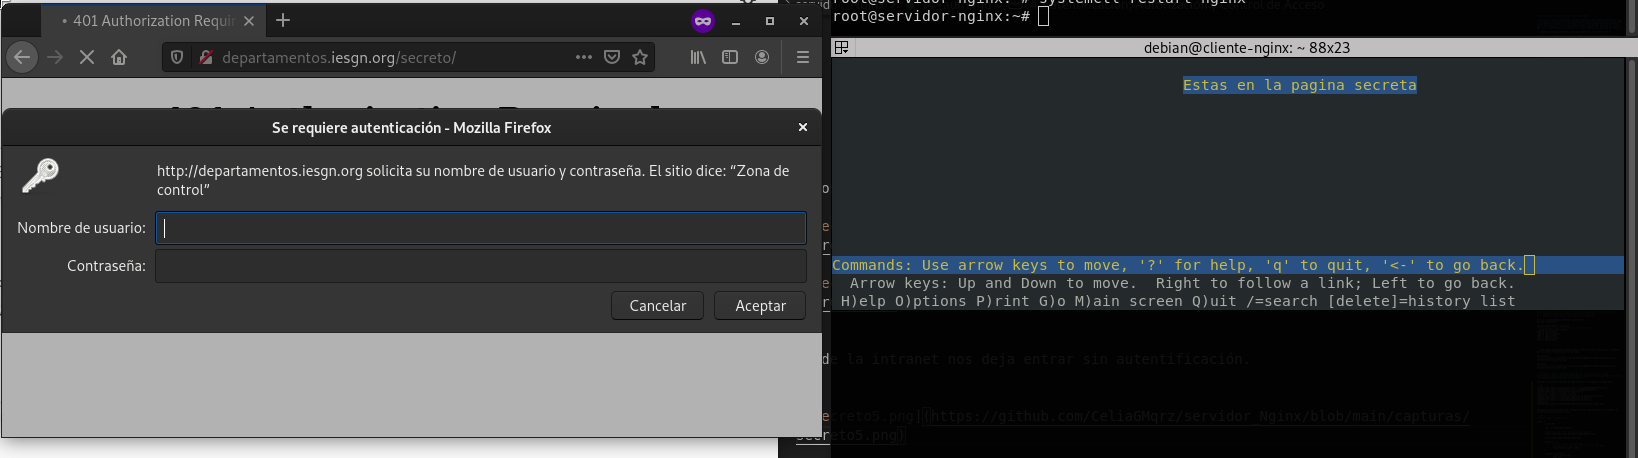This screenshot has height=458, width=1638.
Task: Open a new browser tab
Action: click(283, 20)
